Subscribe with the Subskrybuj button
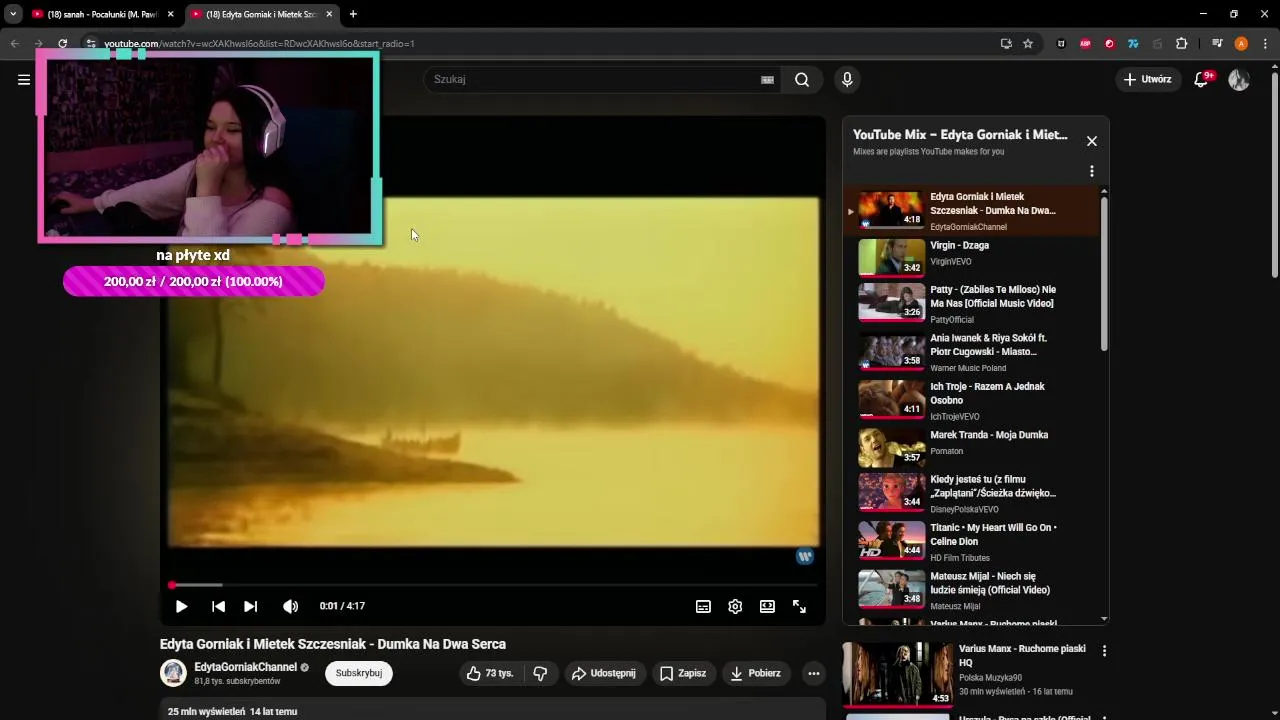 point(359,674)
